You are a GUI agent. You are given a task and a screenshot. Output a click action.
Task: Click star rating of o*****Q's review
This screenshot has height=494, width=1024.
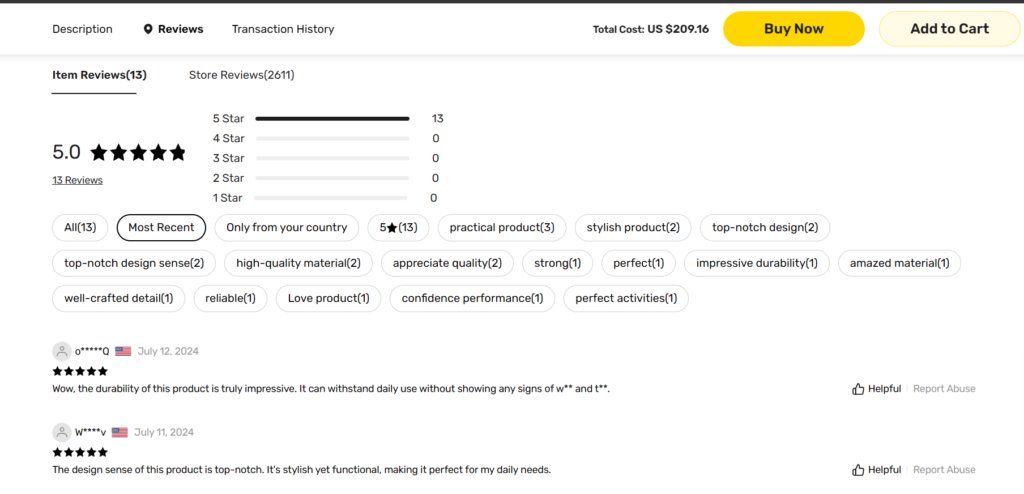pos(80,371)
